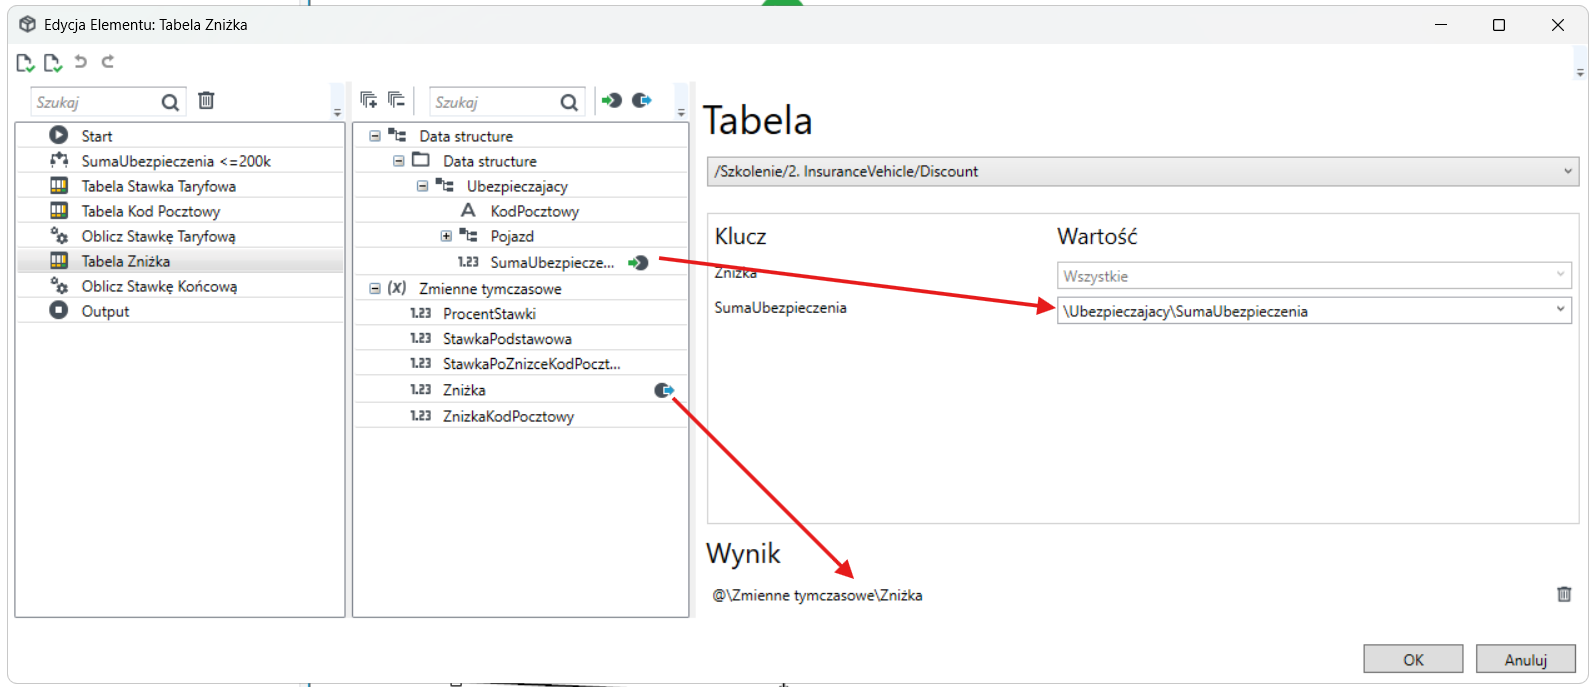The image size is (1596, 687).
Task: Click the Undo arrow in top toolbar
Action: tap(81, 62)
